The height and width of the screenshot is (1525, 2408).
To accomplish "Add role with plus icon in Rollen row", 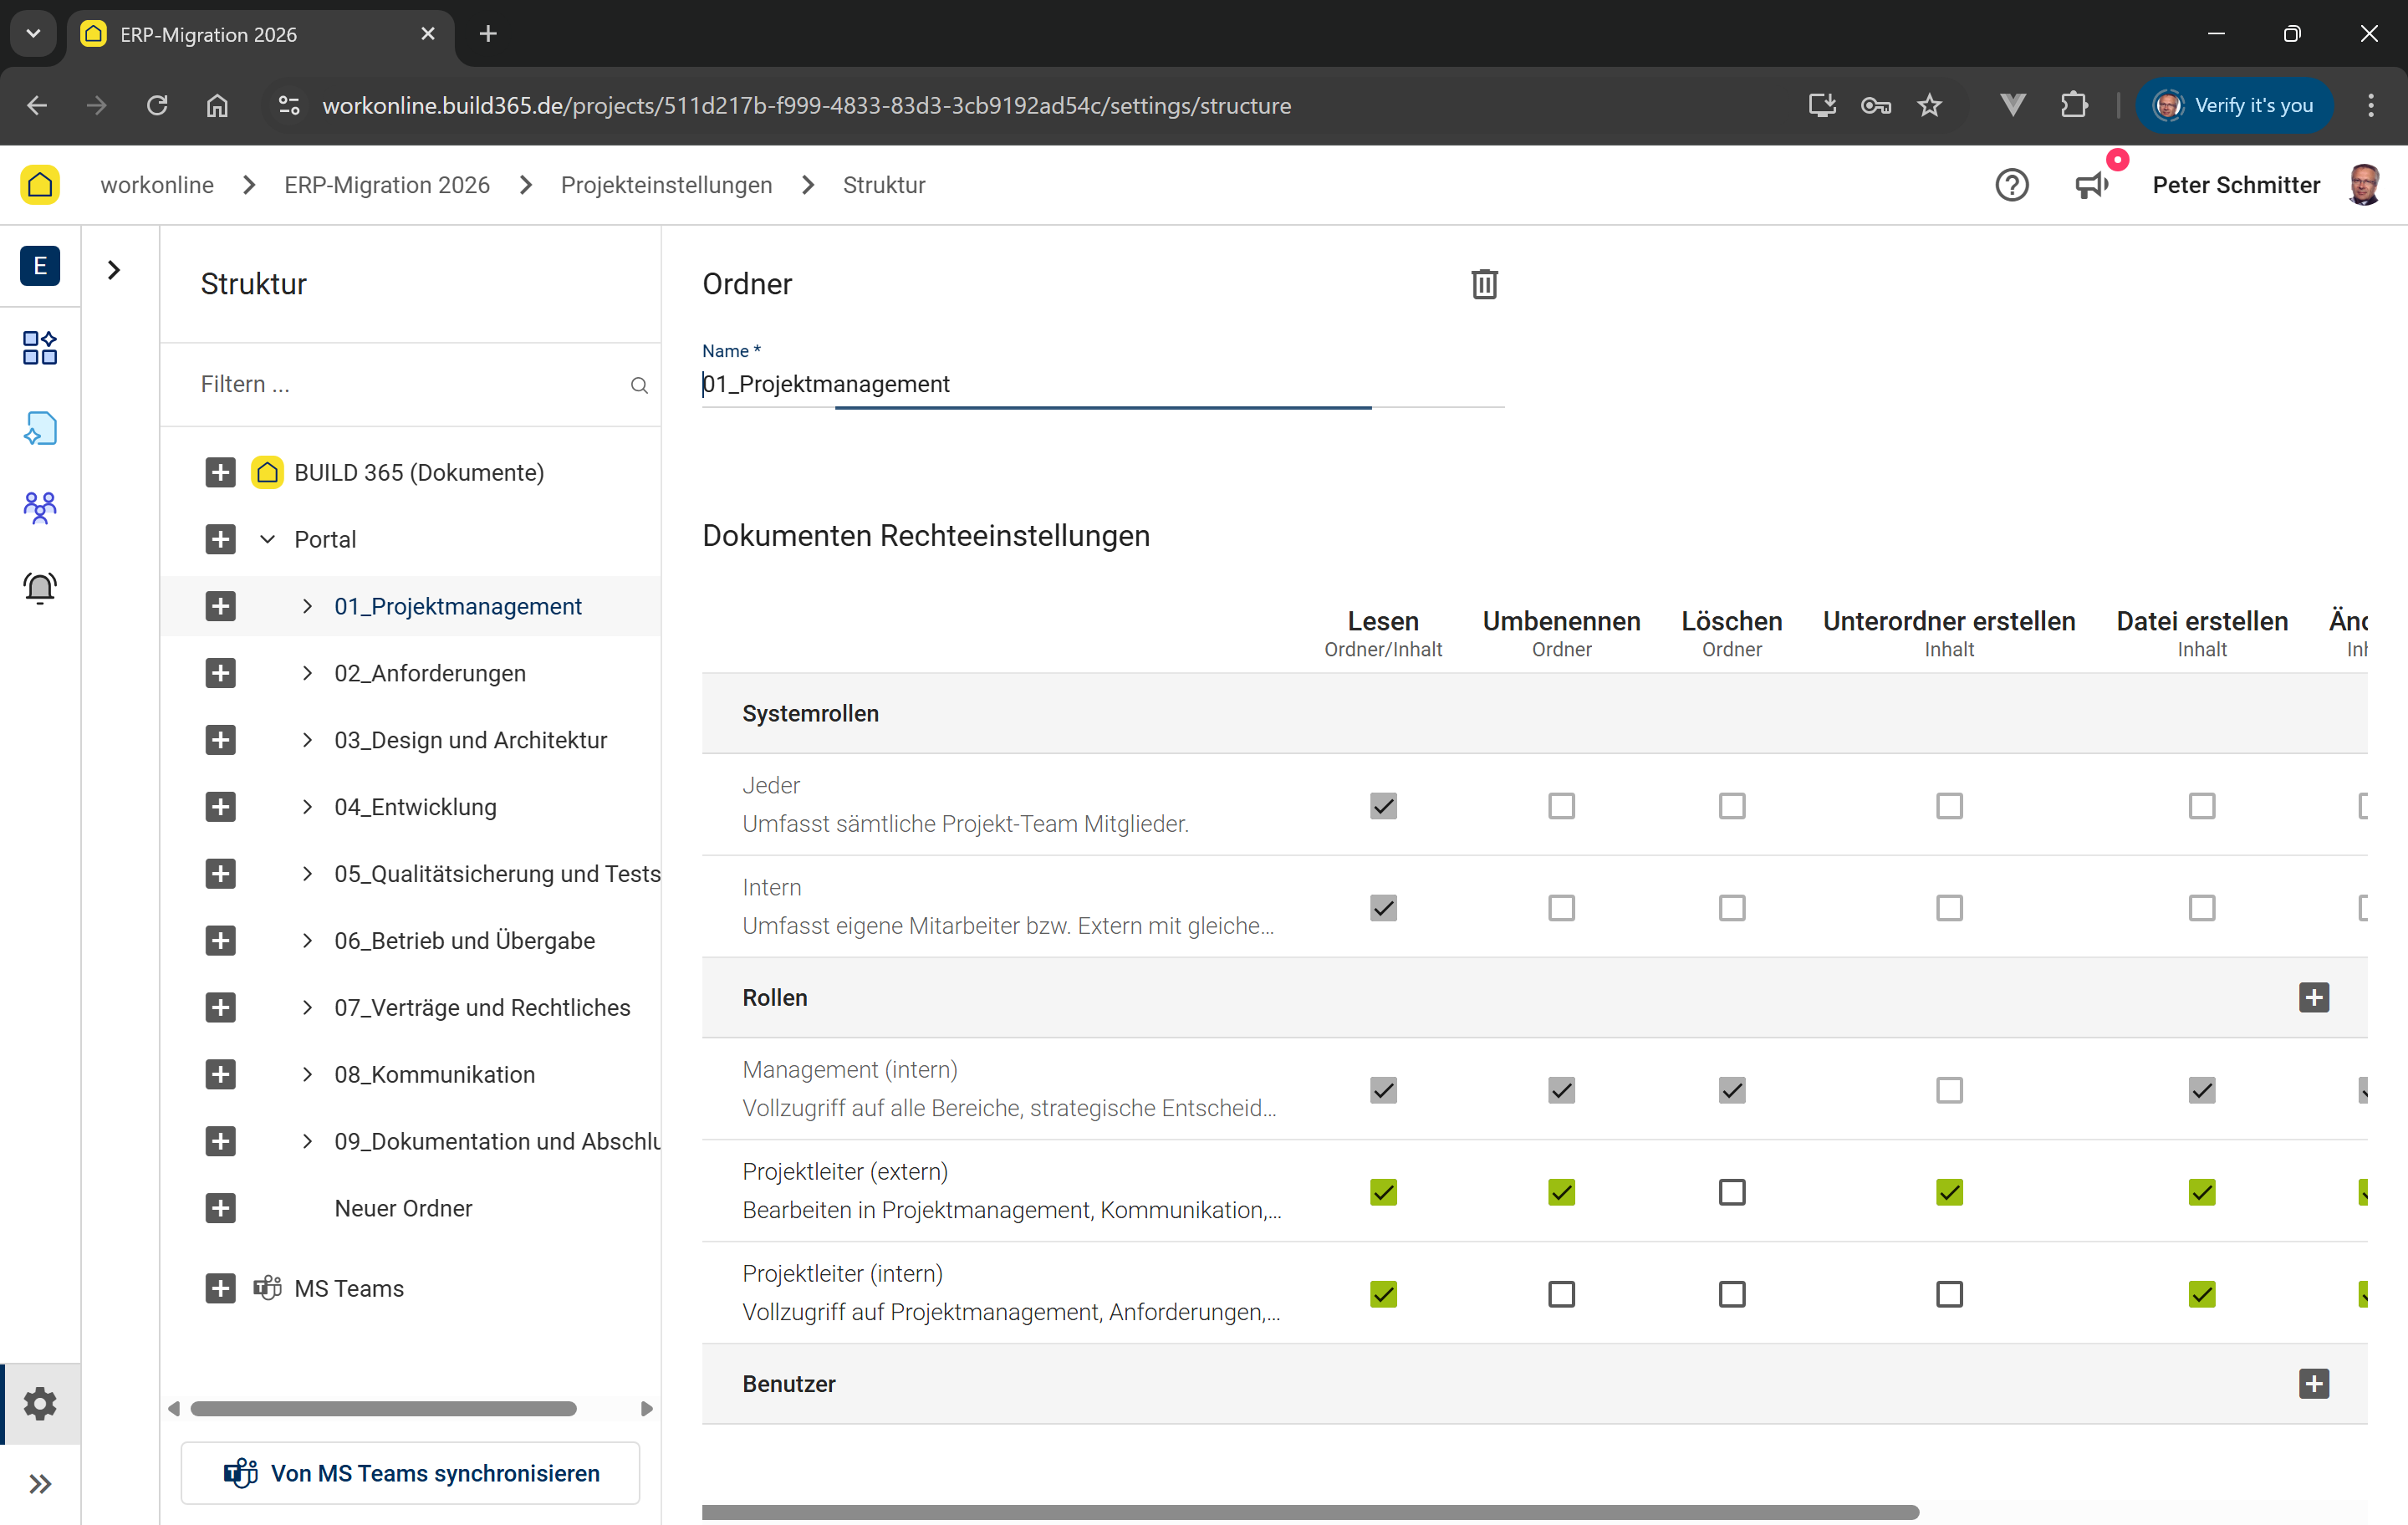I will pyautogui.click(x=2313, y=997).
